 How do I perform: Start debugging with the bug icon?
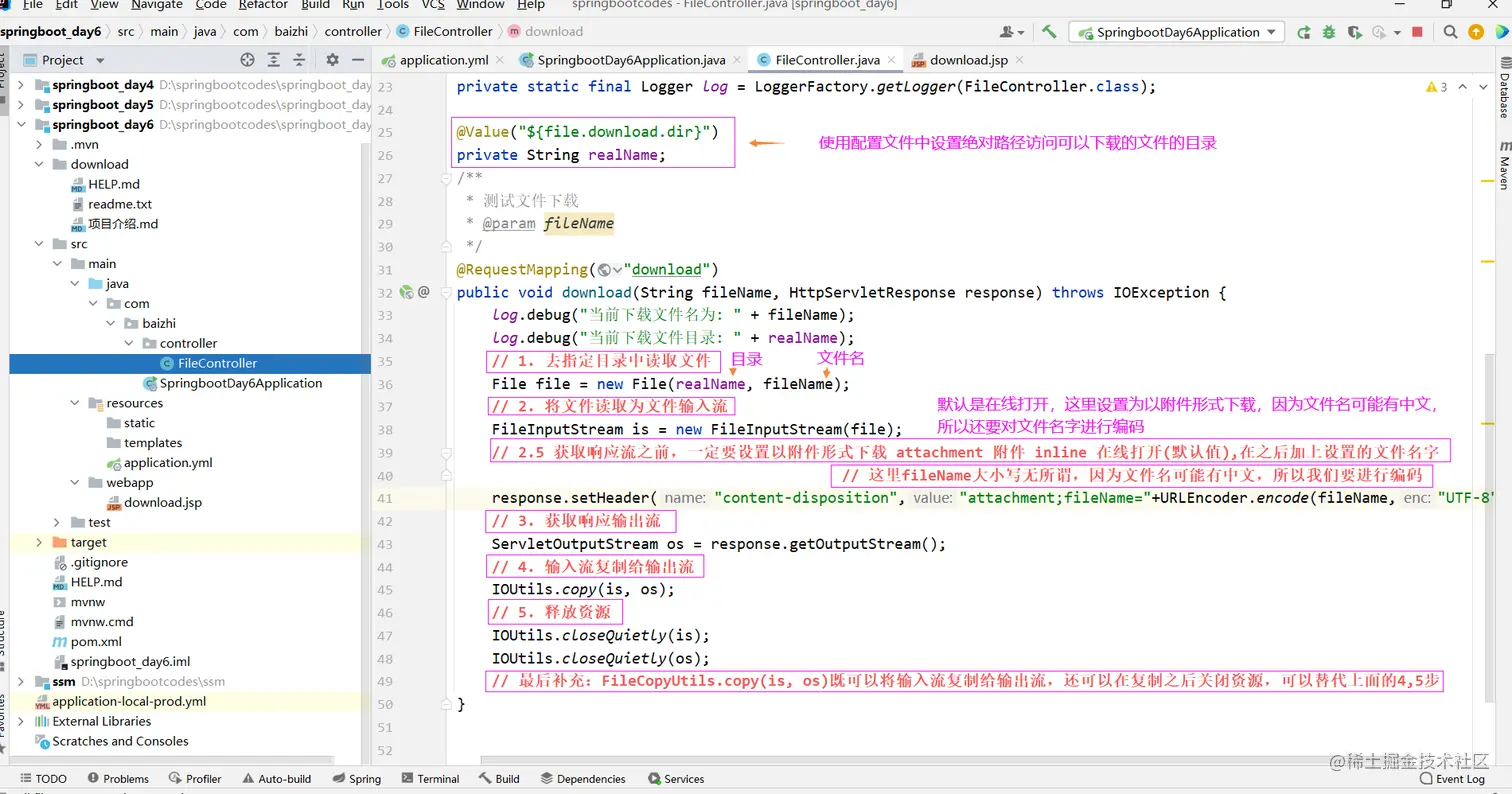coord(1329,32)
